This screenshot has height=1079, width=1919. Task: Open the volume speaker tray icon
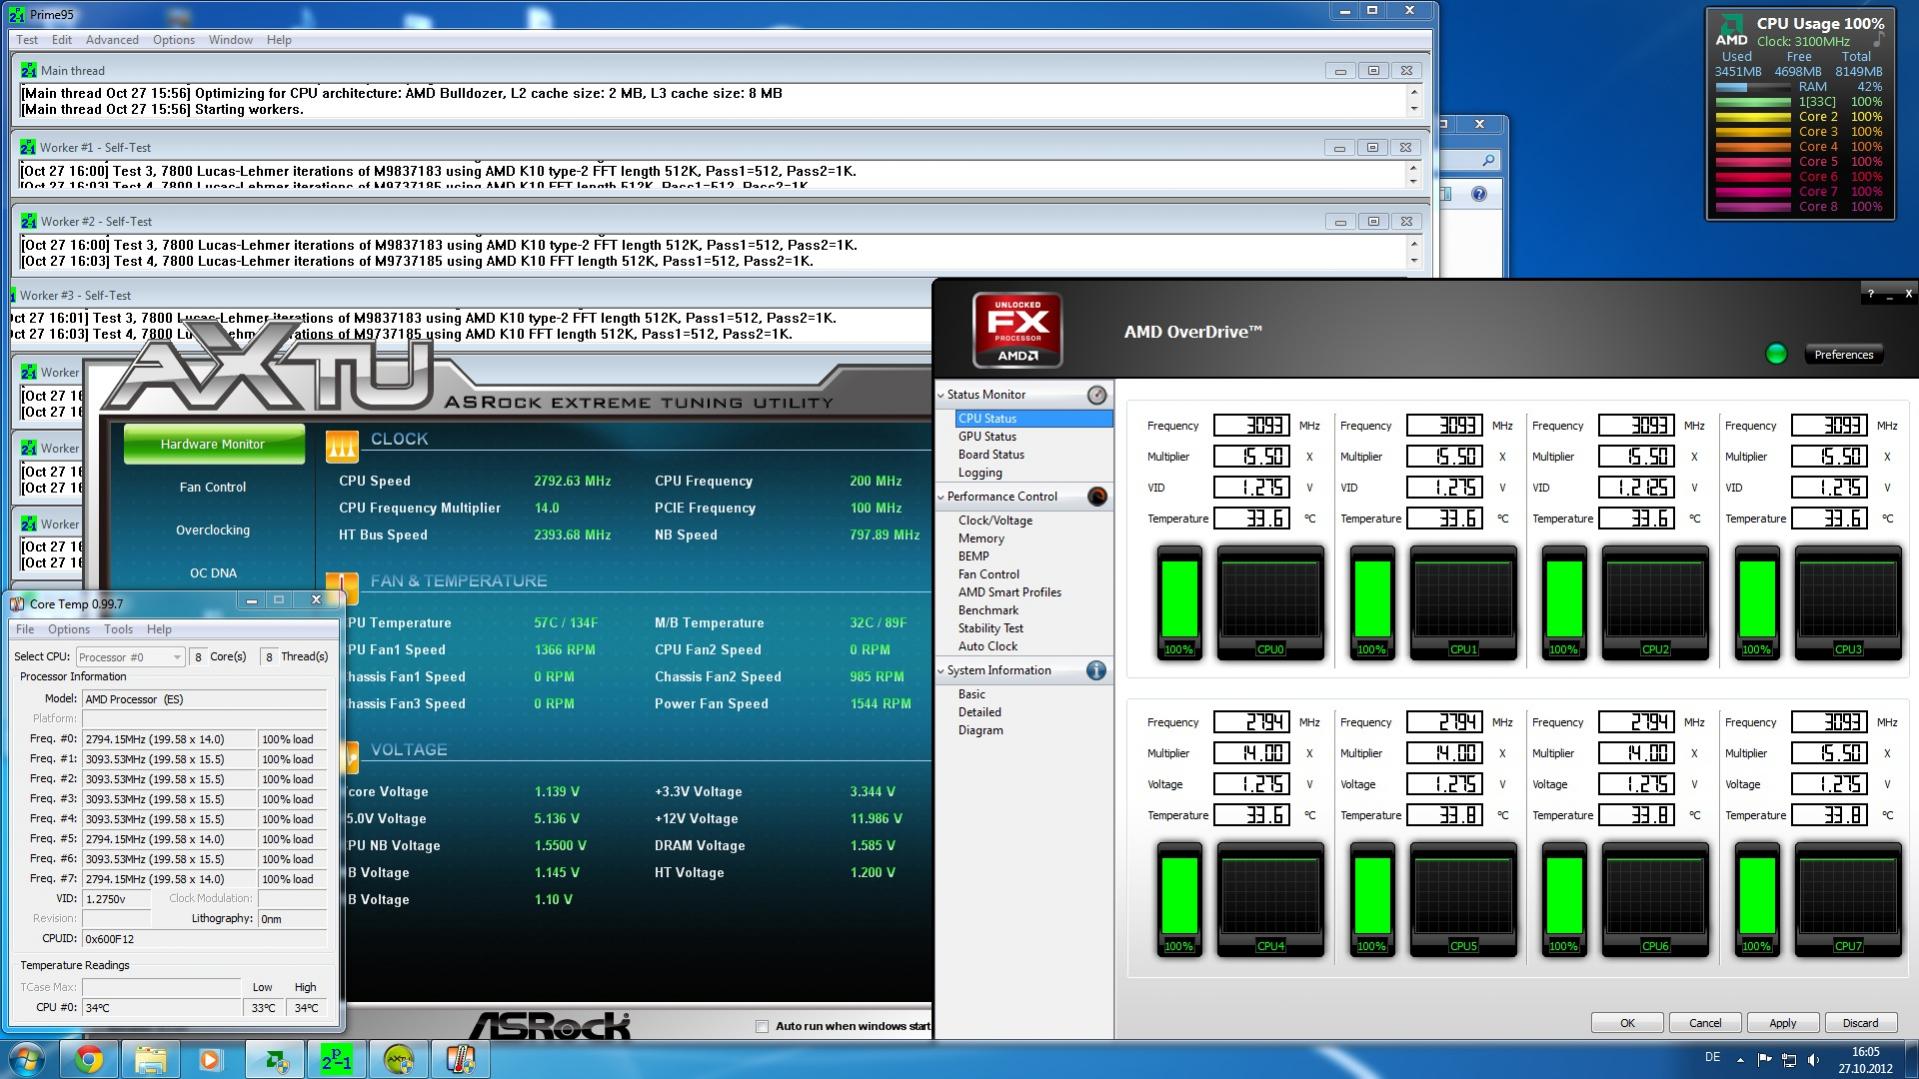tap(1814, 1059)
